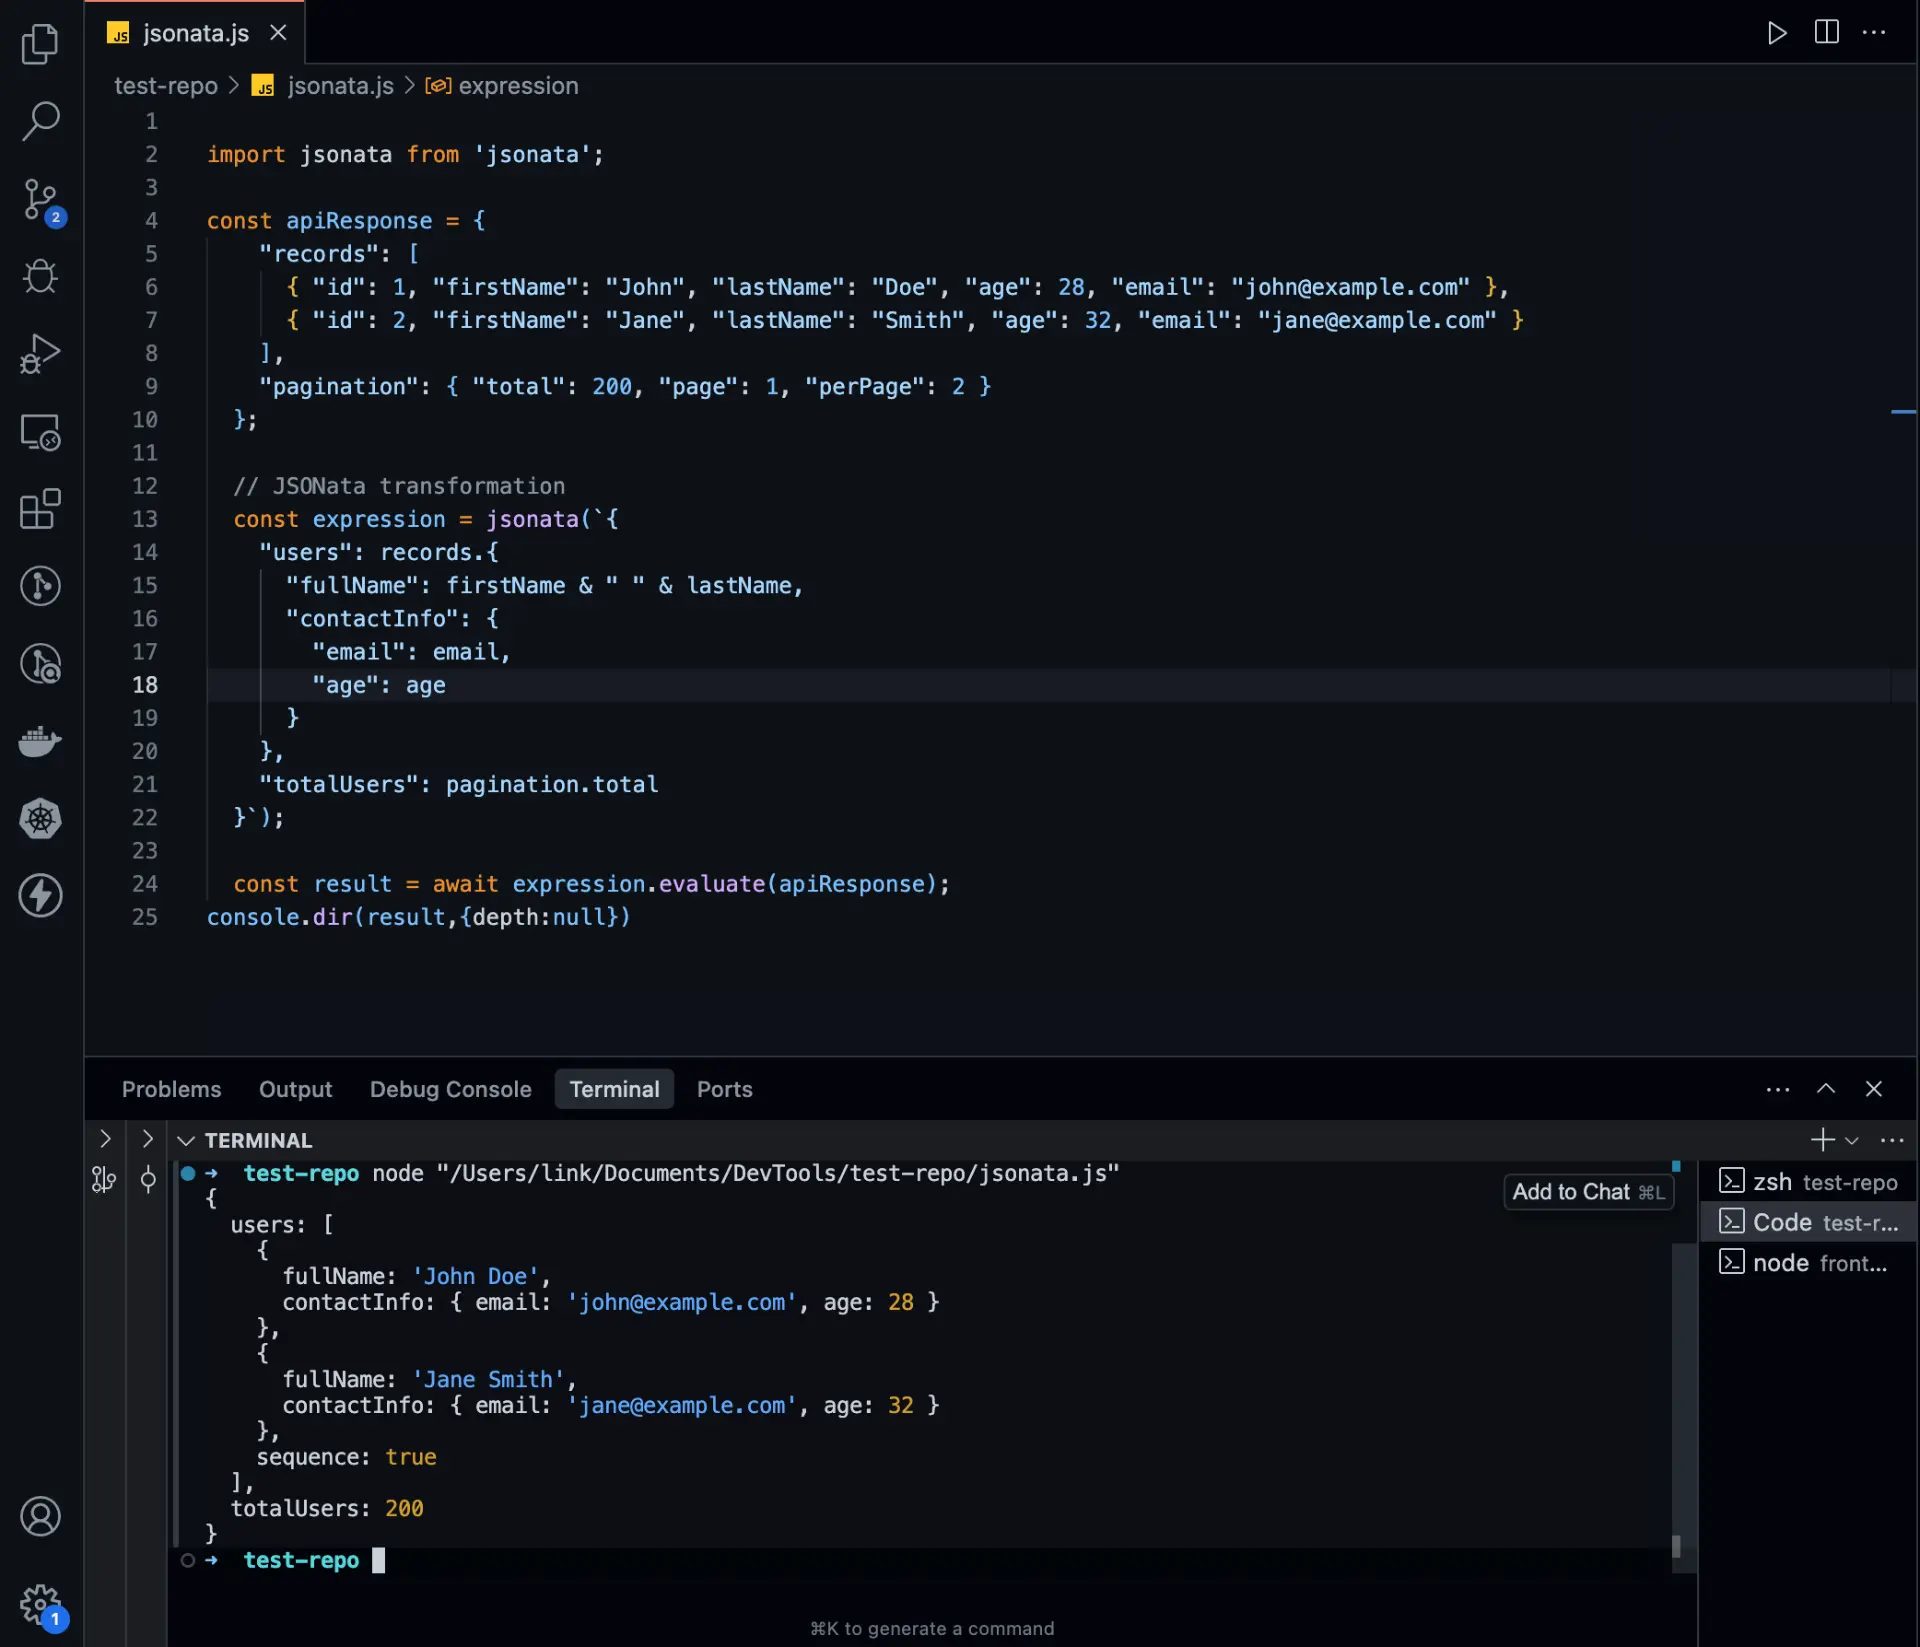Open the Search view
1920x1647 pixels.
tap(40, 120)
